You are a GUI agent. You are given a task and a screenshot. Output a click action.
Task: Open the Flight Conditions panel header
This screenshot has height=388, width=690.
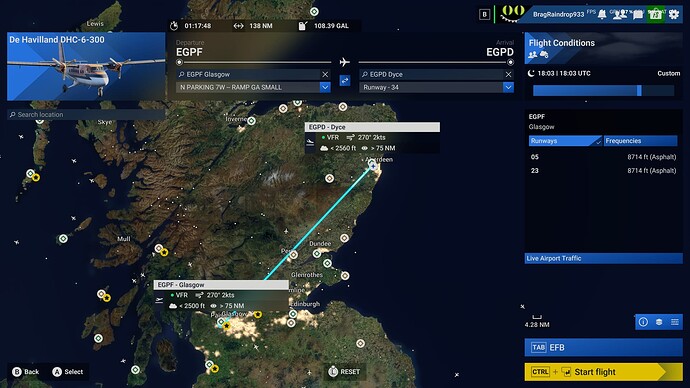coord(603,48)
